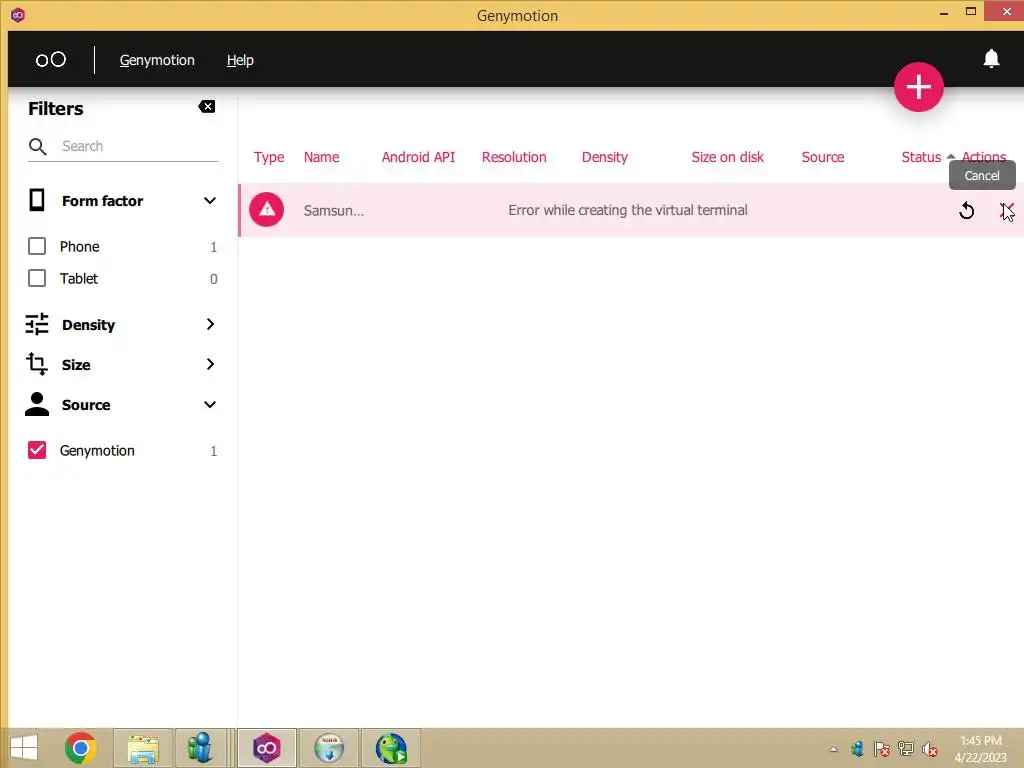Viewport: 1024px width, 768px height.
Task: Click the globe download app in taskbar
Action: coord(329,748)
